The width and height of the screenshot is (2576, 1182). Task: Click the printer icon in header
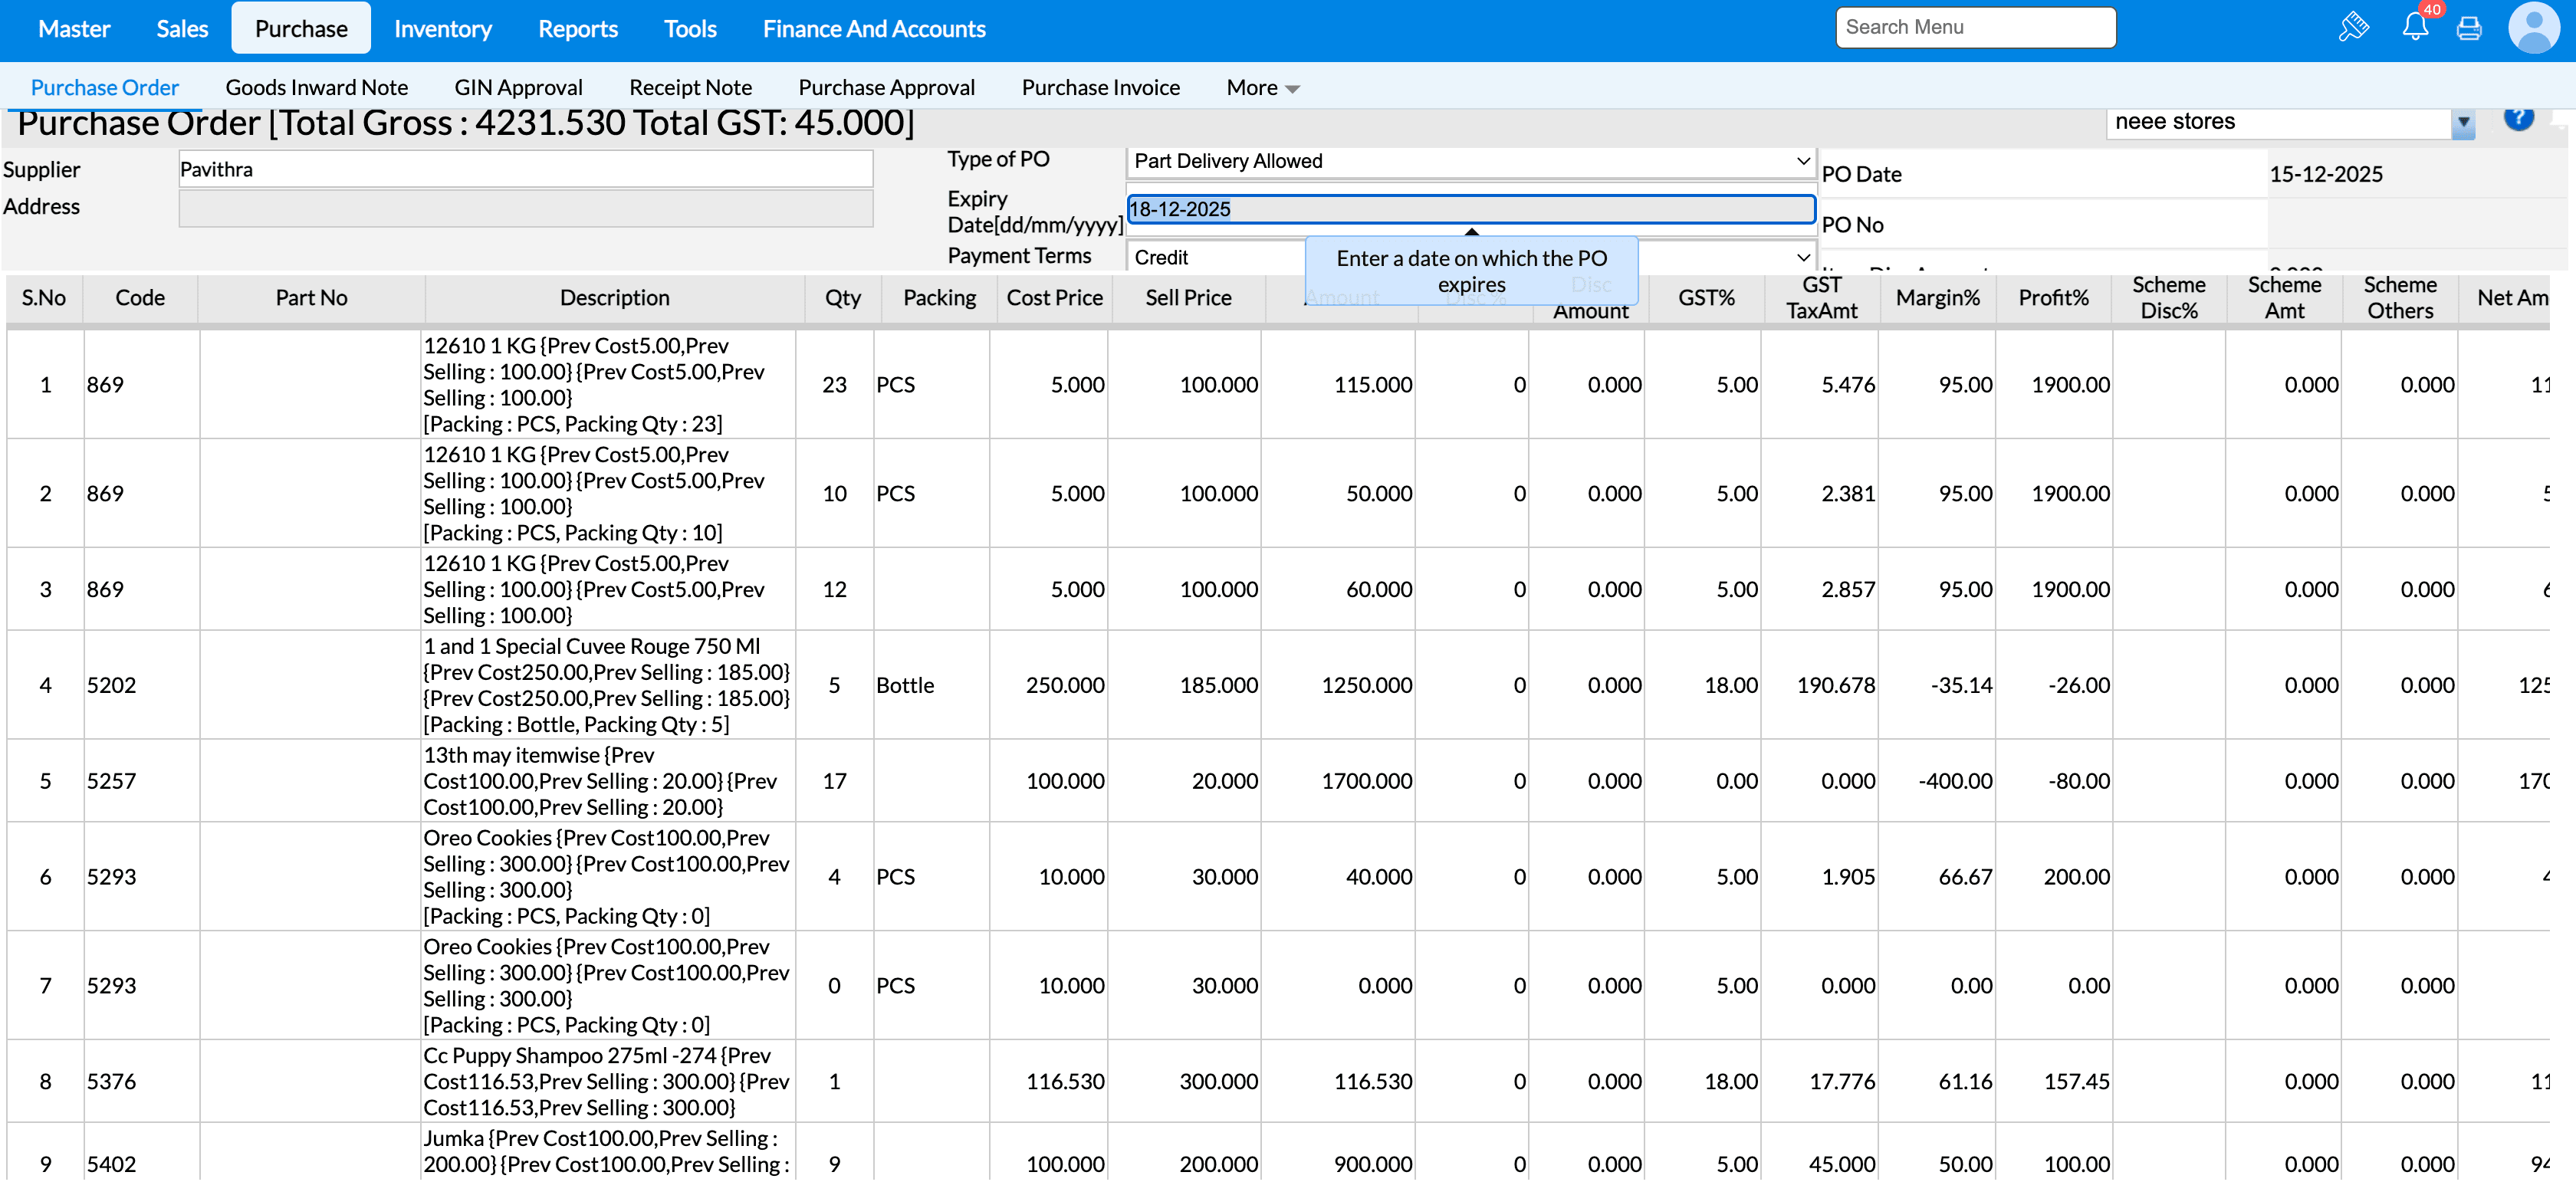coord(2468,28)
